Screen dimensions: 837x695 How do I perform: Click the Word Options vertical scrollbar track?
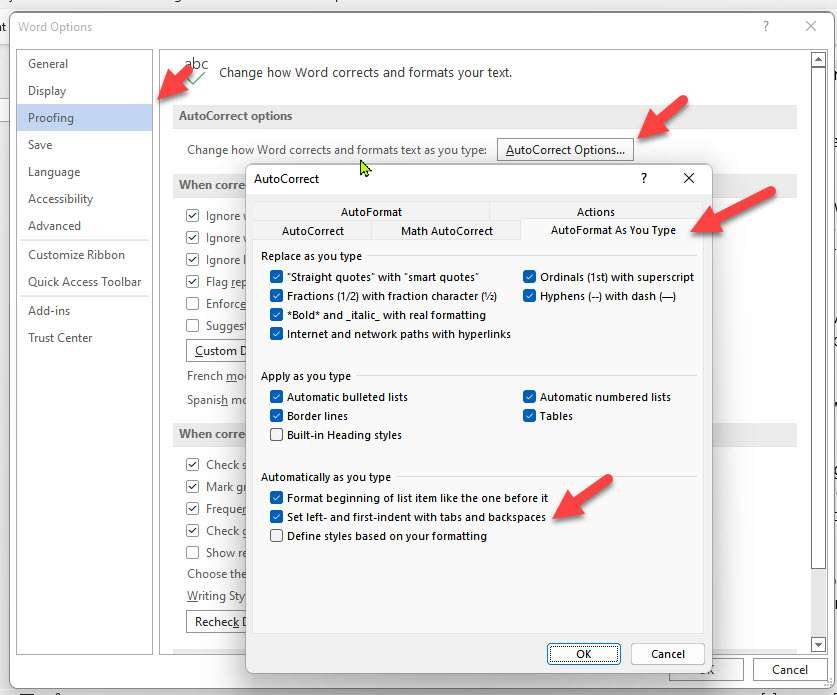[818, 602]
